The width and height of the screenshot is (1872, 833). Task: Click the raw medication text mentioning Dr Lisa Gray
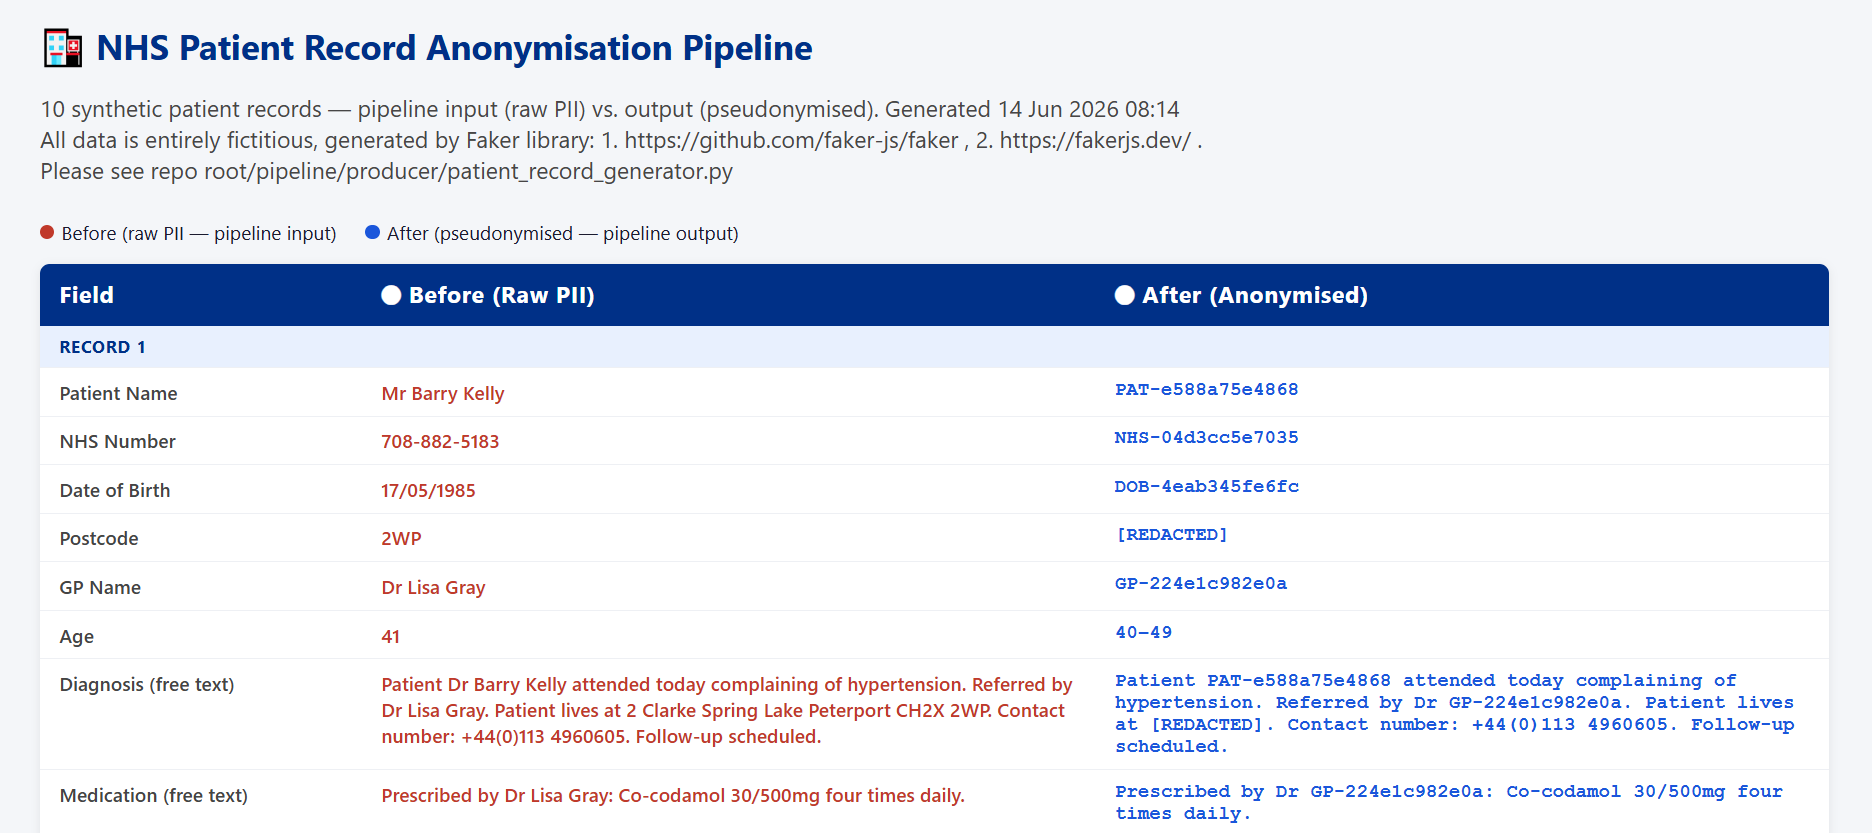[673, 795]
